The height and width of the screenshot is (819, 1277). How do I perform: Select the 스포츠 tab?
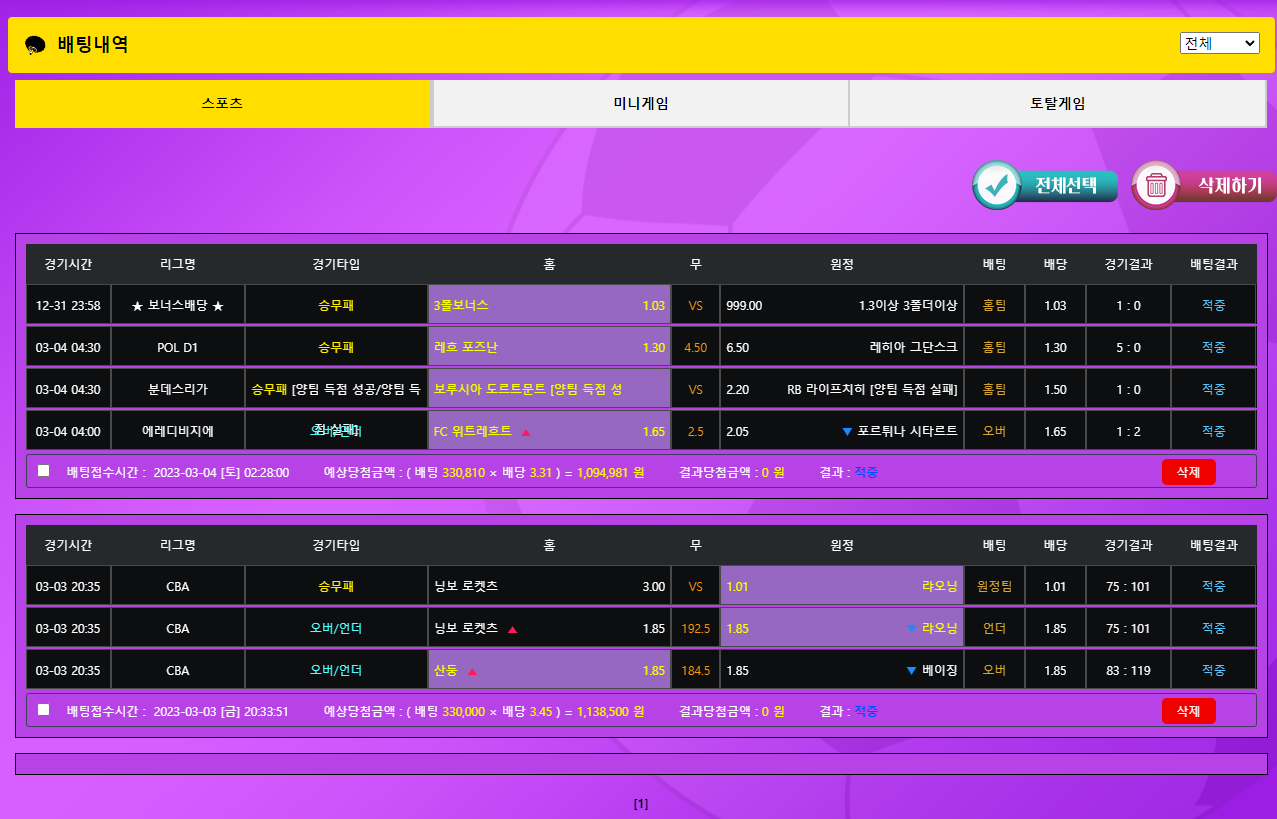pyautogui.click(x=222, y=103)
